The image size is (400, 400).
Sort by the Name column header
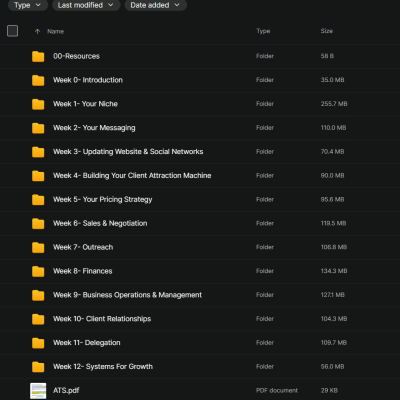pos(55,31)
